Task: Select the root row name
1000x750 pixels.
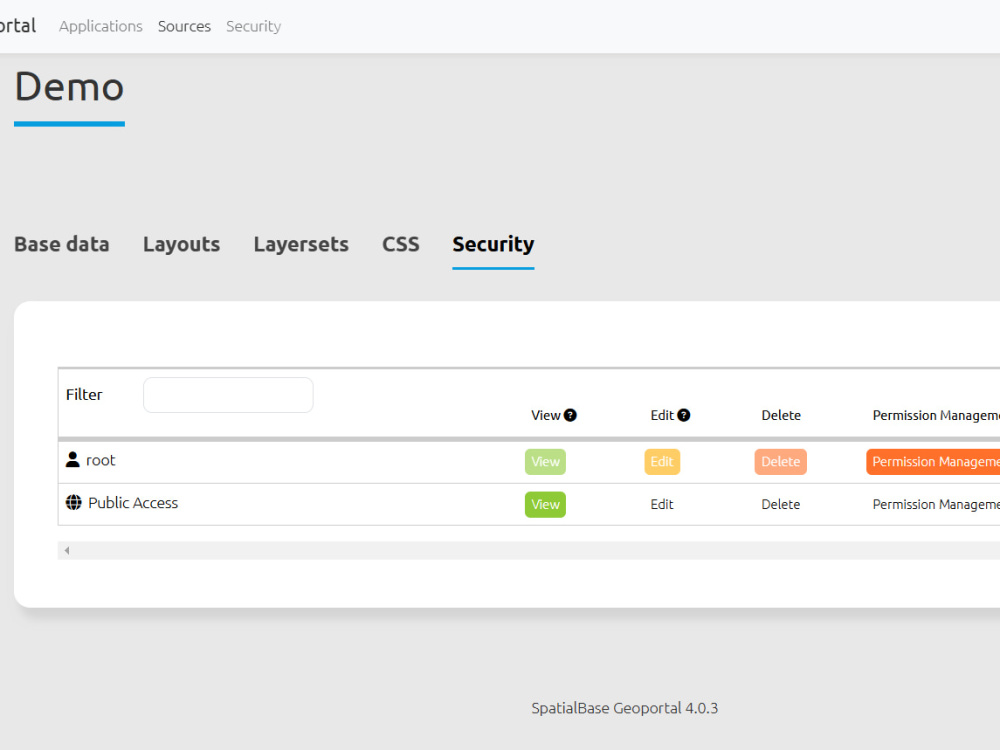Action: 101,460
